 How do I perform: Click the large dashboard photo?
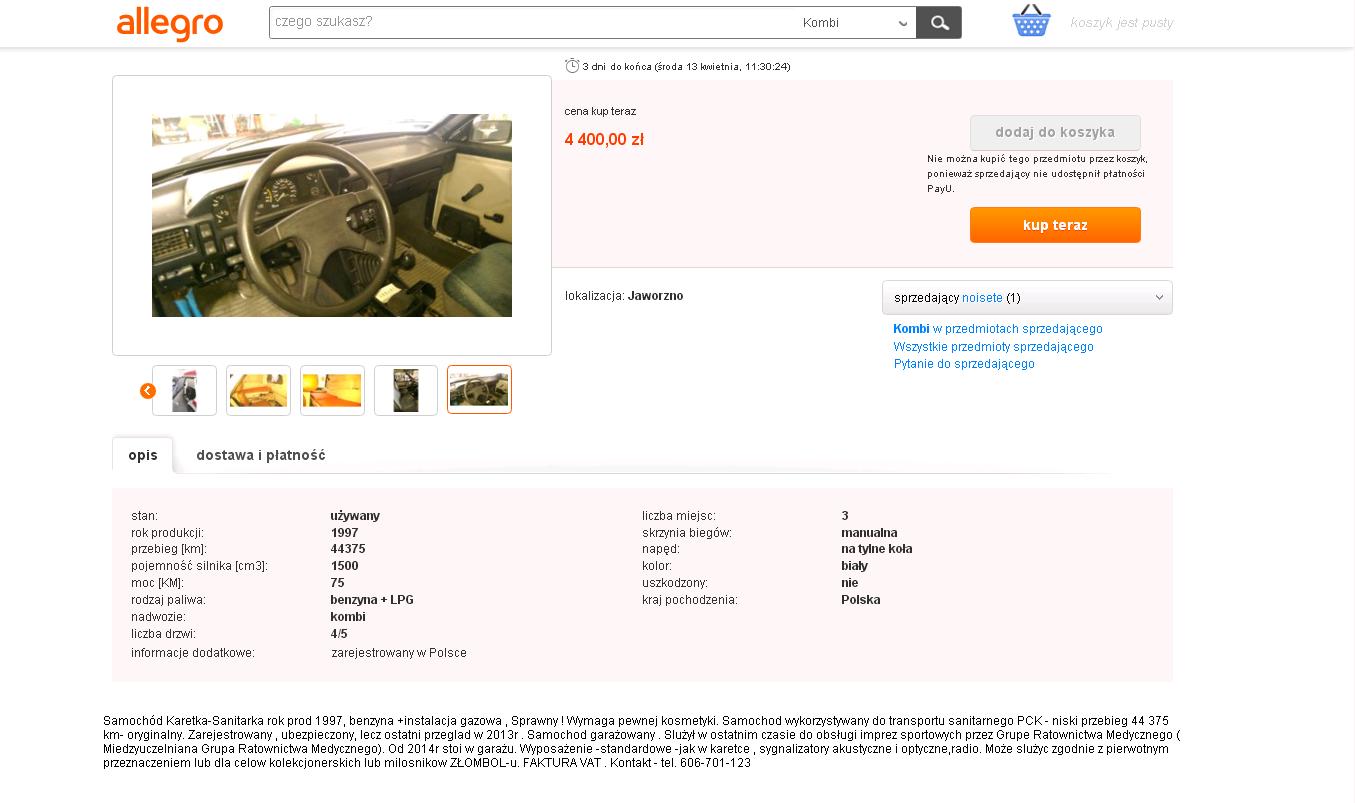(x=332, y=215)
